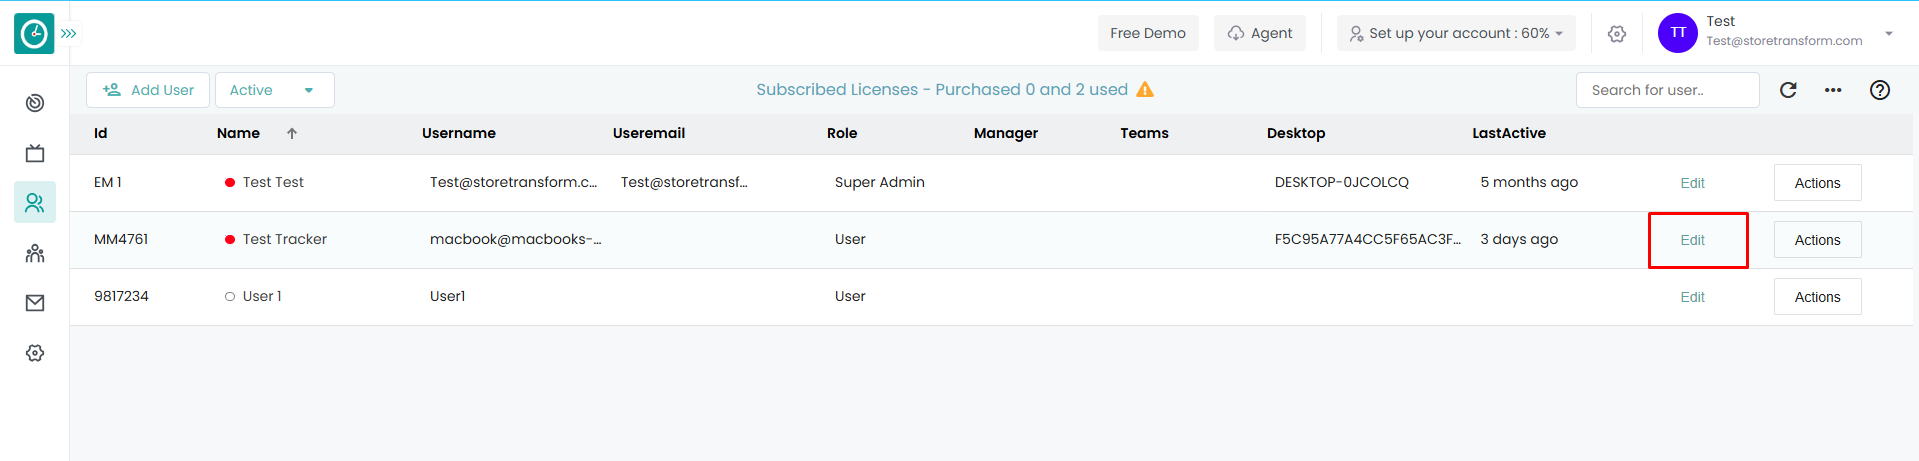Click the name Test Test

coord(273,182)
